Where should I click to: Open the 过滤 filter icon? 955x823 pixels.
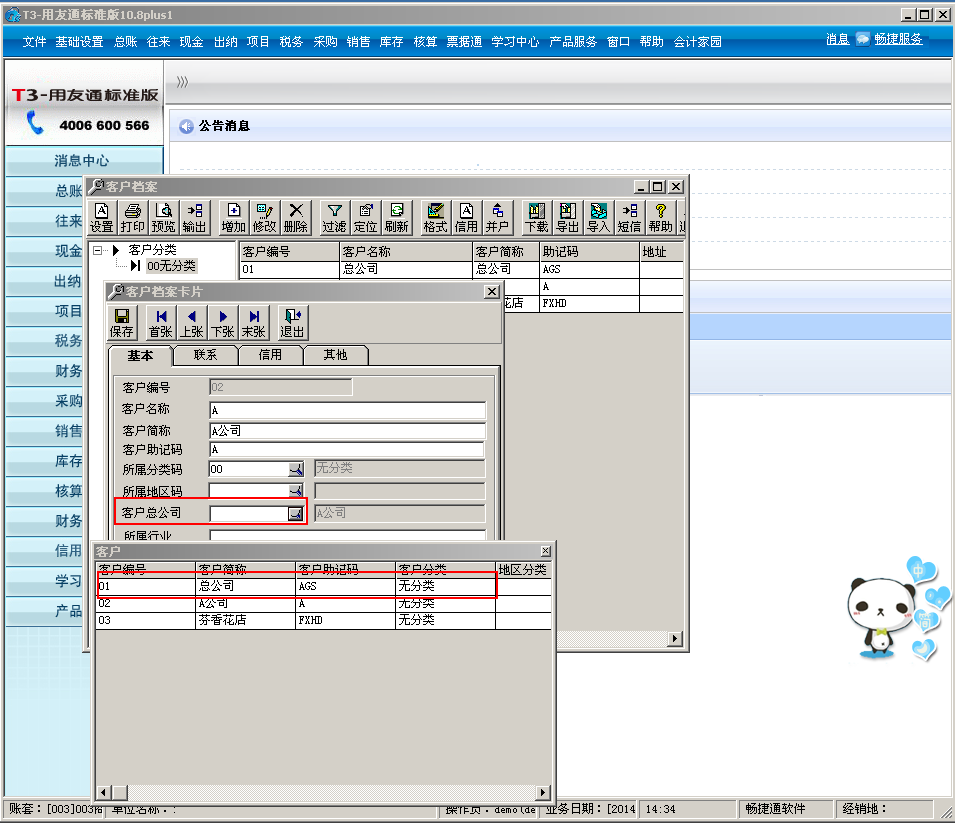pos(334,217)
